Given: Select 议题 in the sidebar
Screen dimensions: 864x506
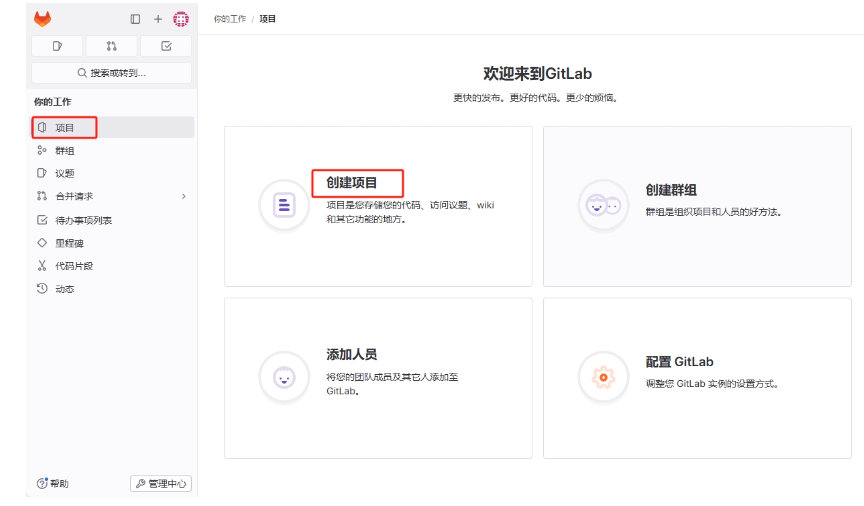Looking at the screenshot, I should (x=112, y=173).
